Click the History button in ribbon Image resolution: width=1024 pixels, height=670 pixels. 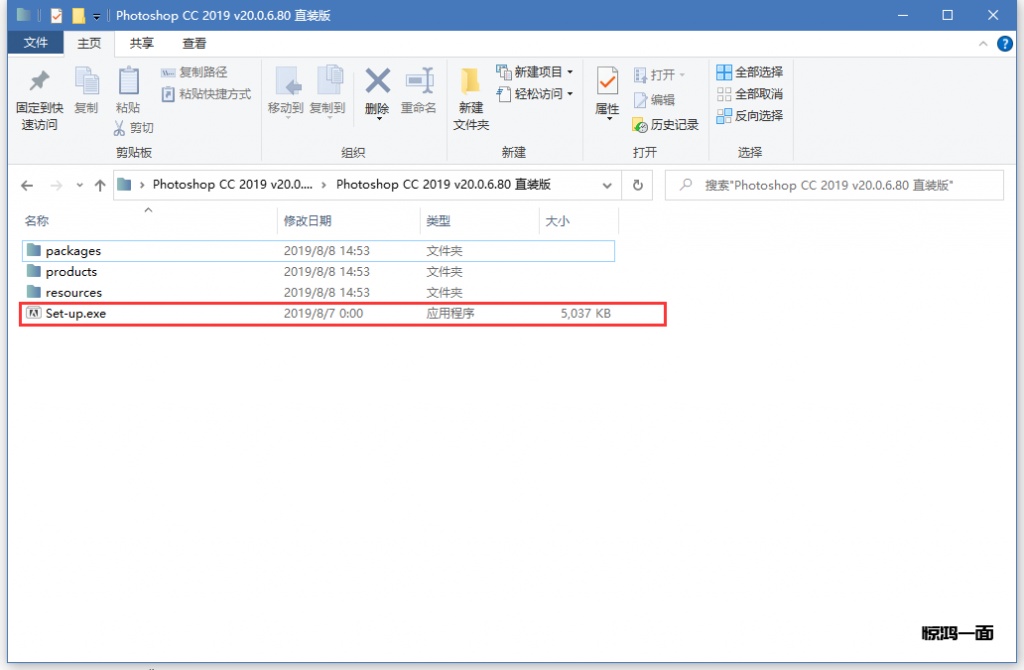[x=666, y=125]
